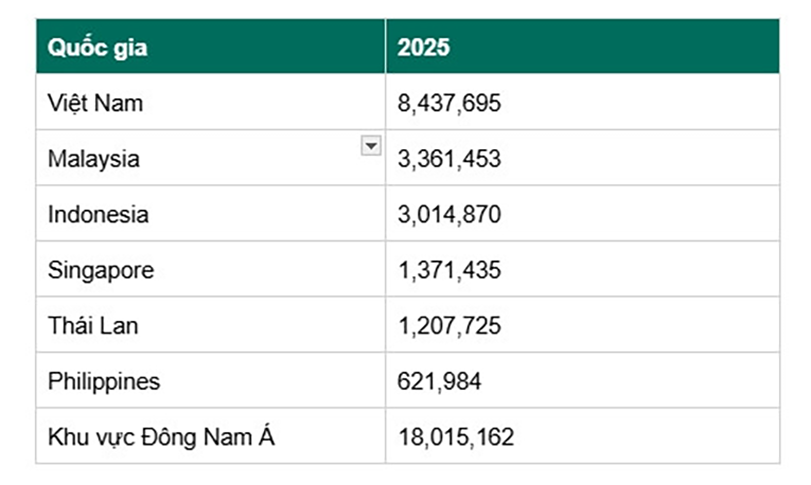The image size is (811, 485).
Task: Click the value 1,207,725
Action: pyautogui.click(x=449, y=326)
